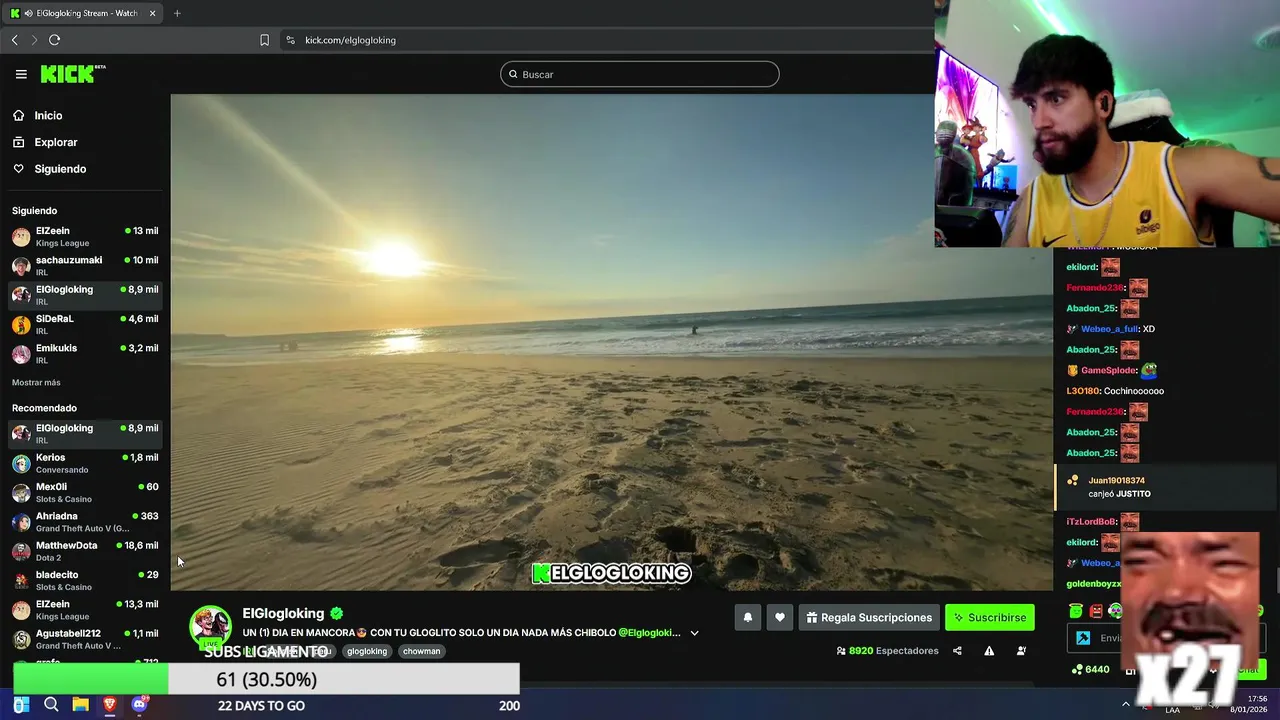
Task: Click Regala Suscripciones button
Action: [869, 618]
